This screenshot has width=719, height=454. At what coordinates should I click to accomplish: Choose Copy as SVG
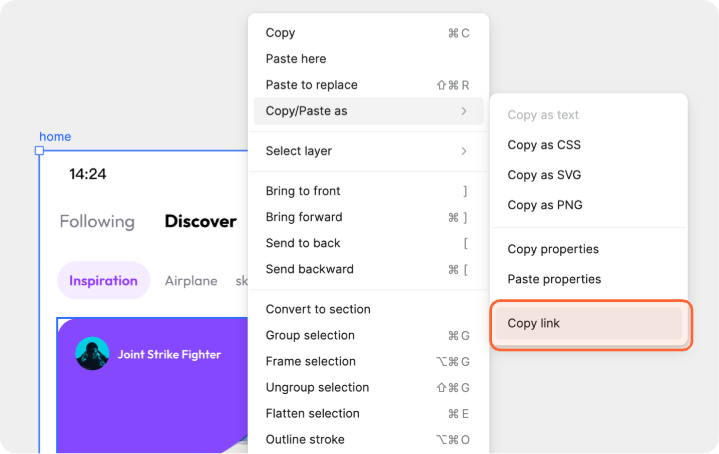[544, 175]
